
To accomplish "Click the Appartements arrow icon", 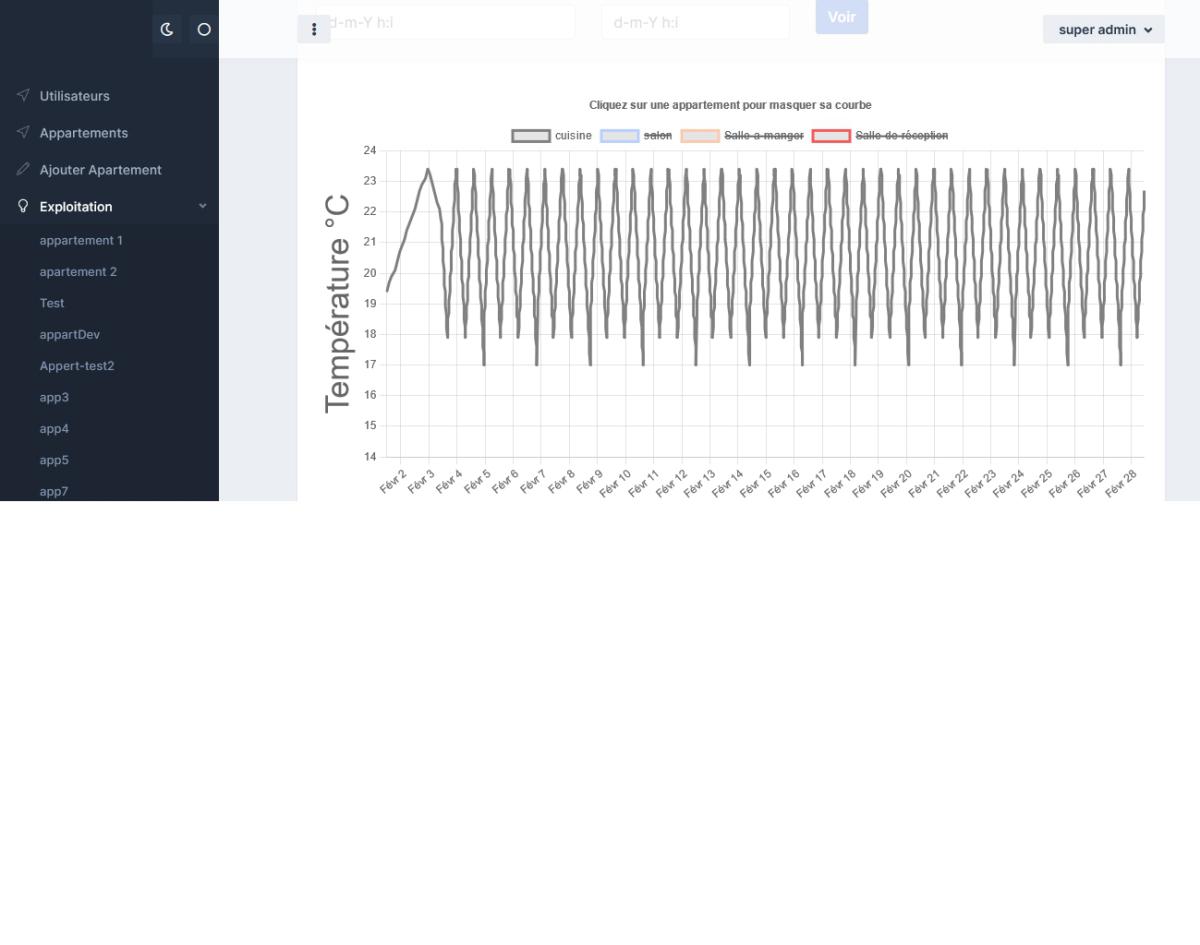I will (x=23, y=133).
